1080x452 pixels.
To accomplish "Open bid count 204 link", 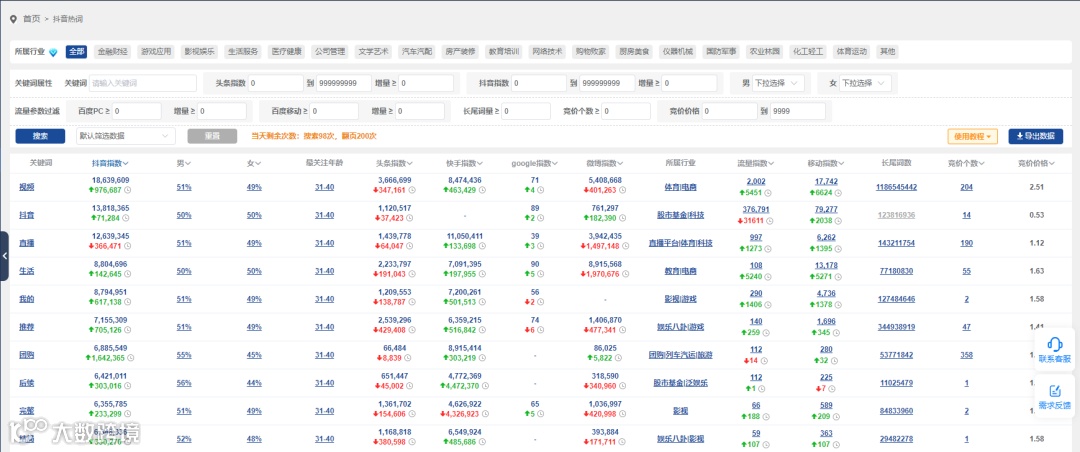I will pyautogui.click(x=966, y=187).
